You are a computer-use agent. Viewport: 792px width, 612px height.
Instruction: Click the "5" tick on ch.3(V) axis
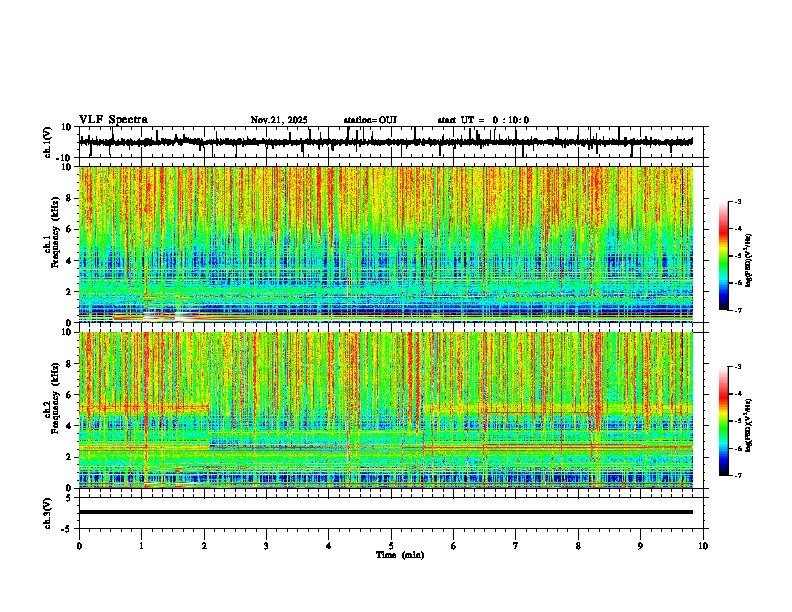pyautogui.click(x=69, y=498)
